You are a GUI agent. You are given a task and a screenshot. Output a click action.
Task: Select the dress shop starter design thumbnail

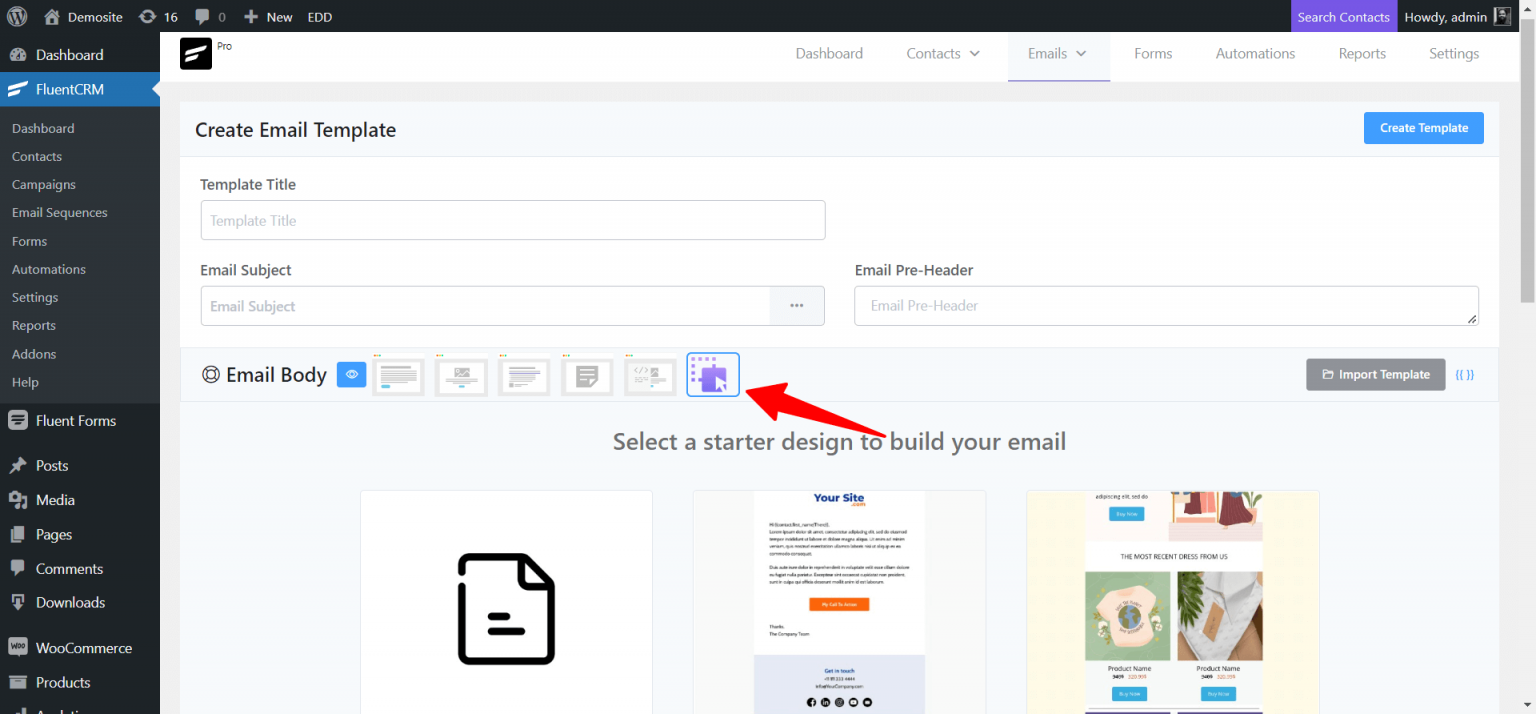[1172, 600]
